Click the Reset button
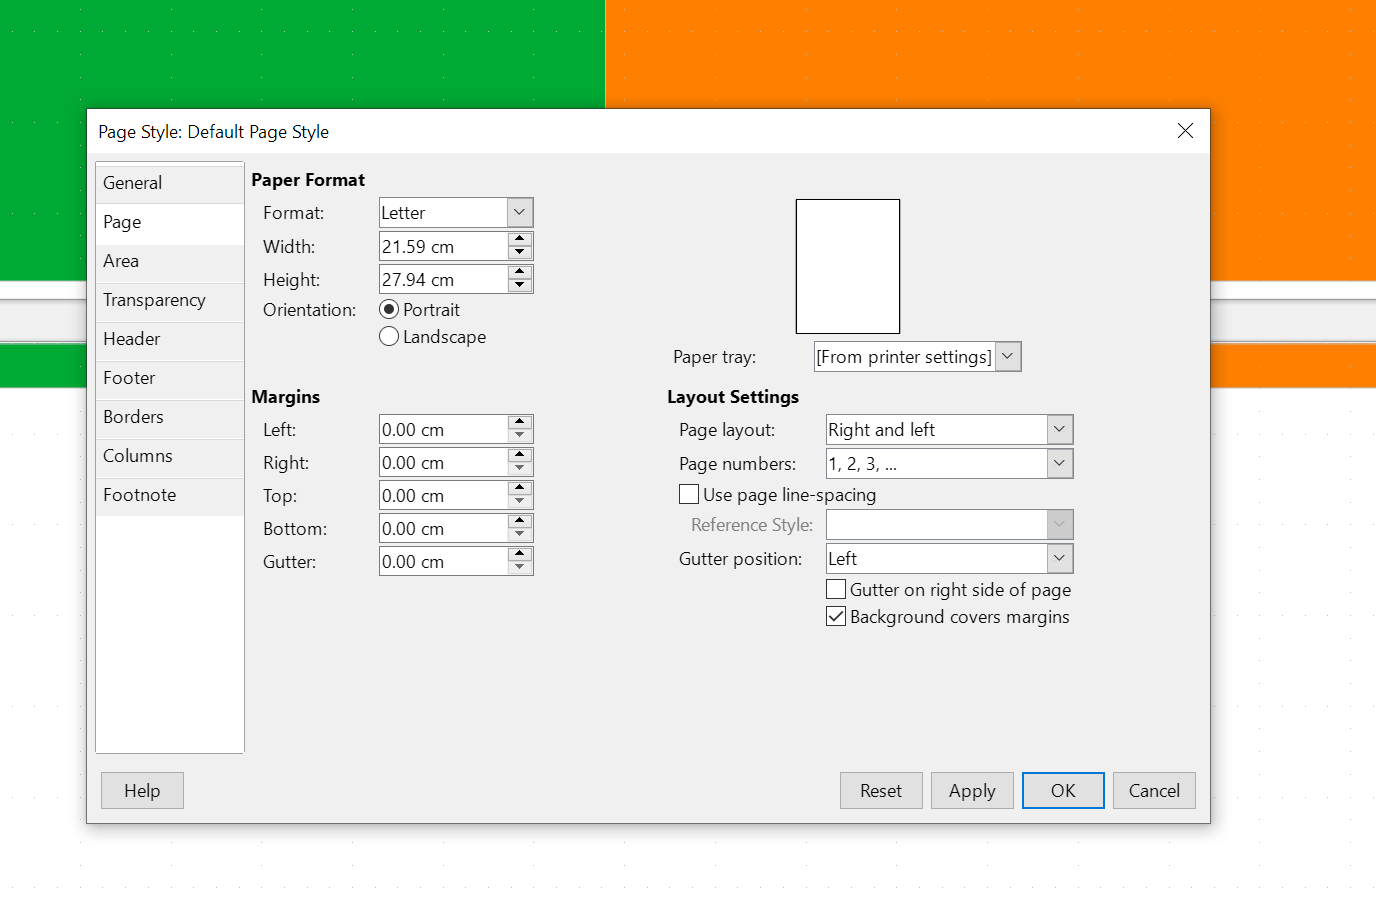Screen dimensions: 1376x902 click(x=880, y=791)
